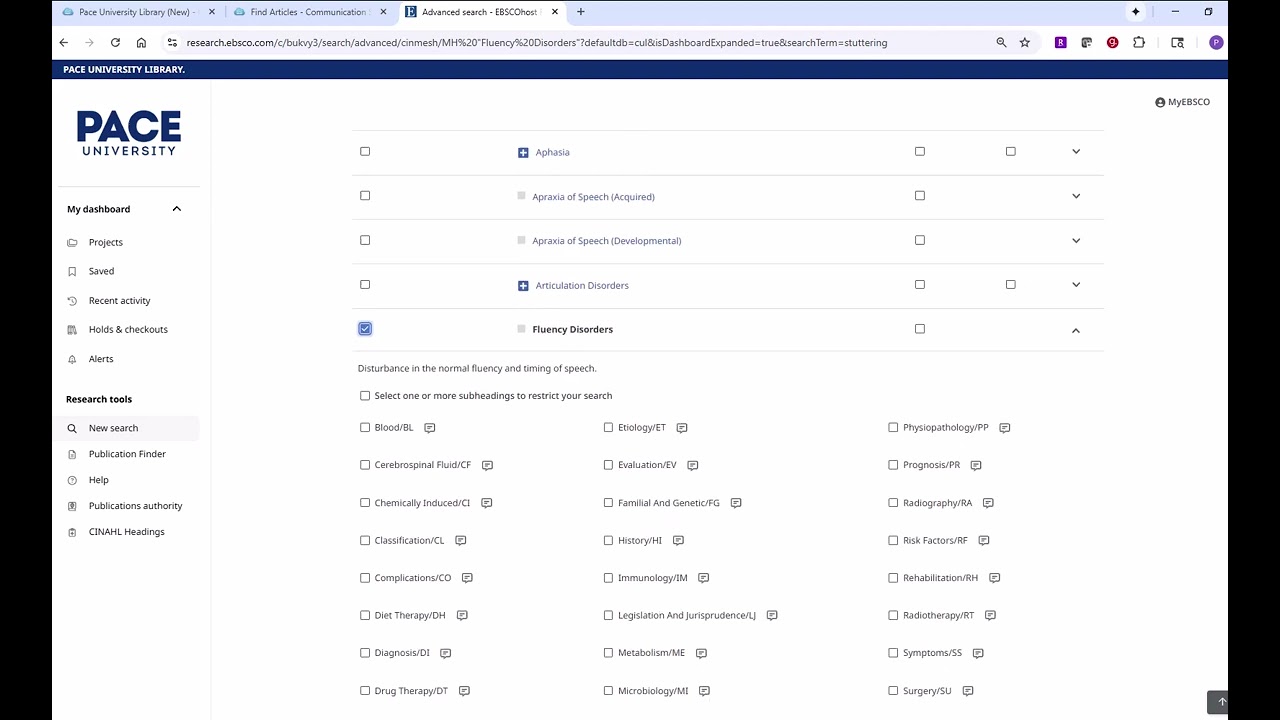Expand Aphasia tree with plus icon
This screenshot has width=1280, height=720.
pos(523,153)
